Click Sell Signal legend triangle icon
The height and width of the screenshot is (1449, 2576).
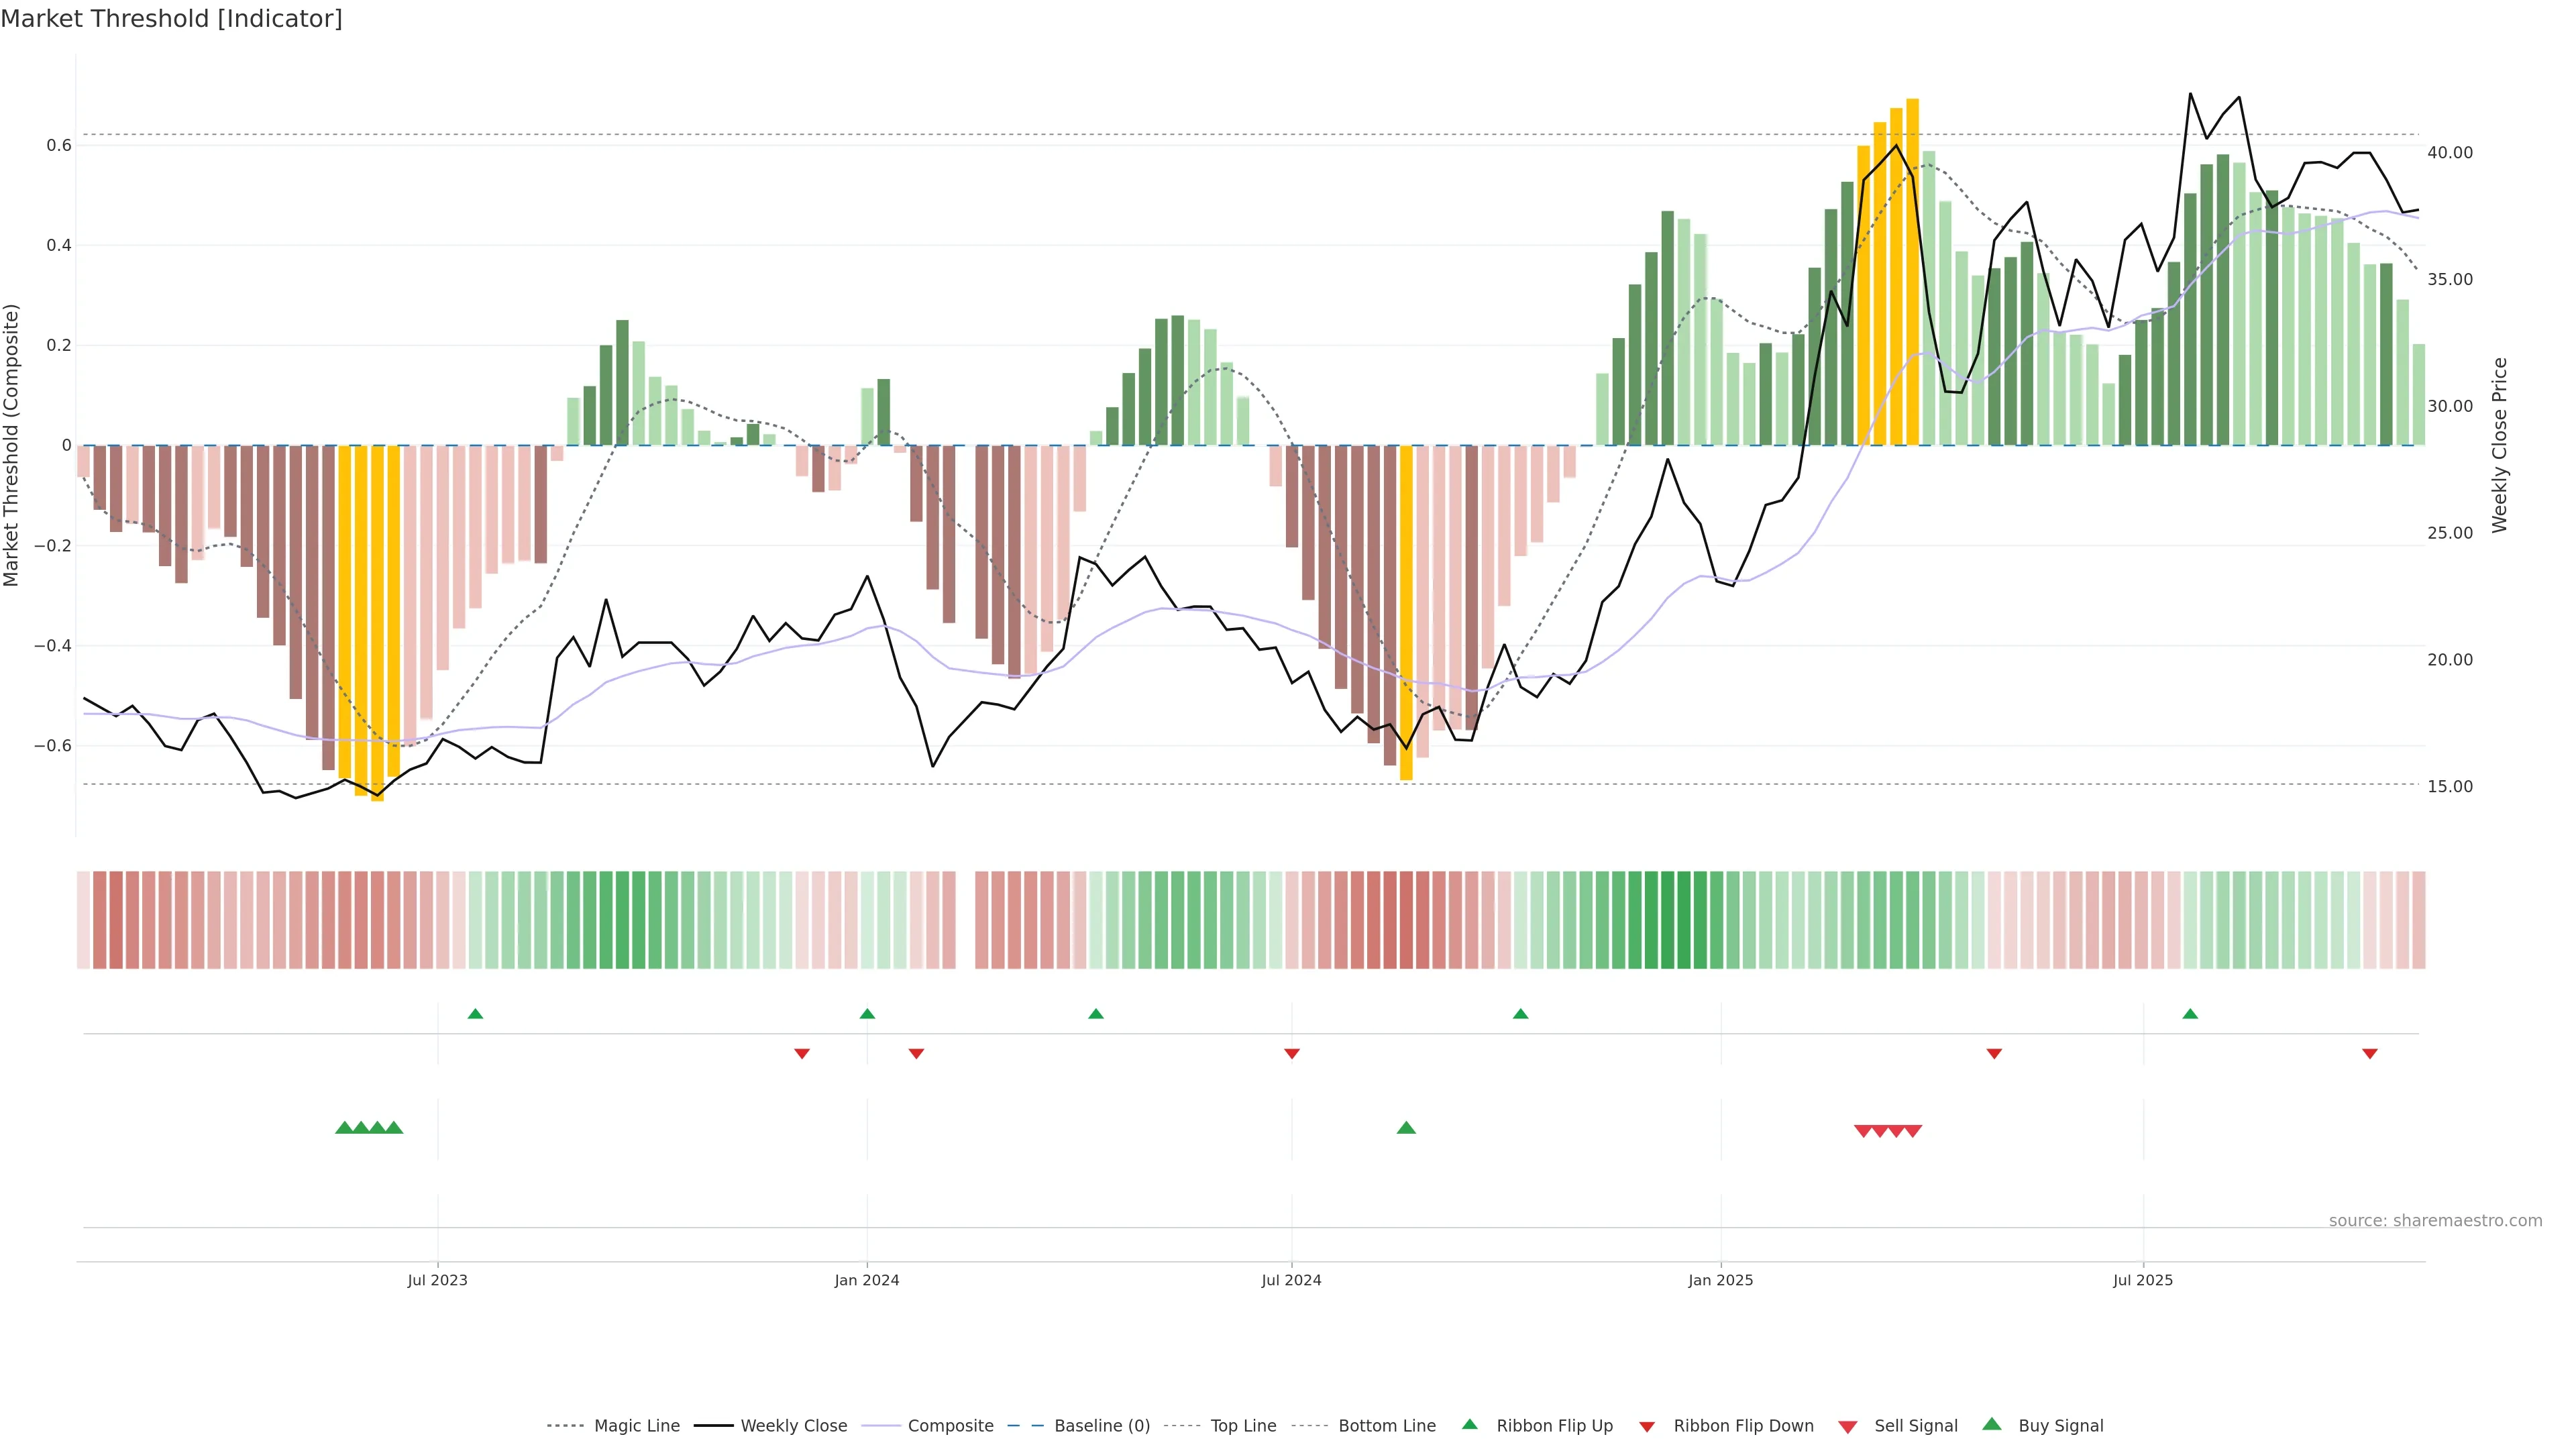(x=1848, y=1427)
